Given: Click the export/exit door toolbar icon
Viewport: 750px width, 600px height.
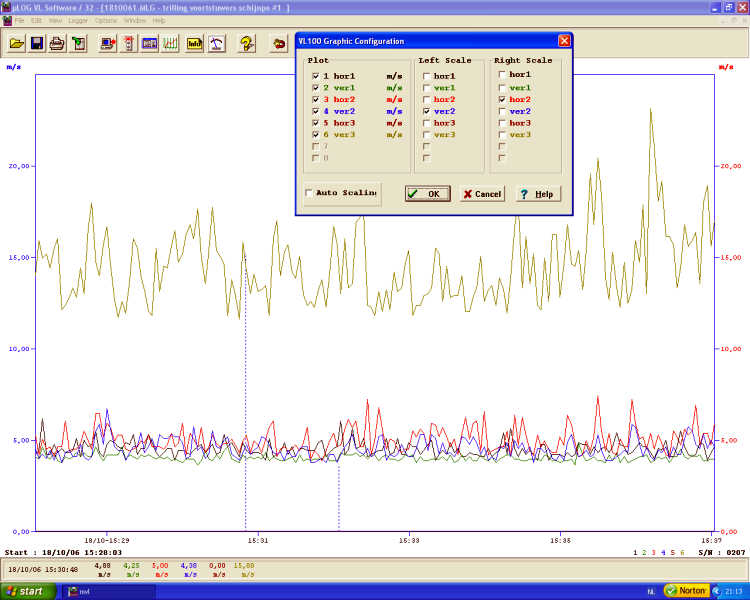Looking at the screenshot, I should pyautogui.click(x=78, y=44).
